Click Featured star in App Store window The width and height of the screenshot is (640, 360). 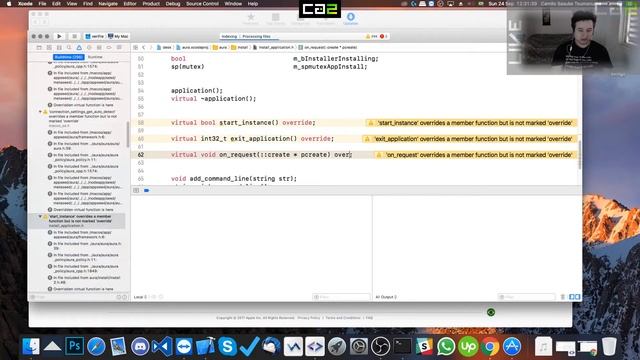point(251,19)
